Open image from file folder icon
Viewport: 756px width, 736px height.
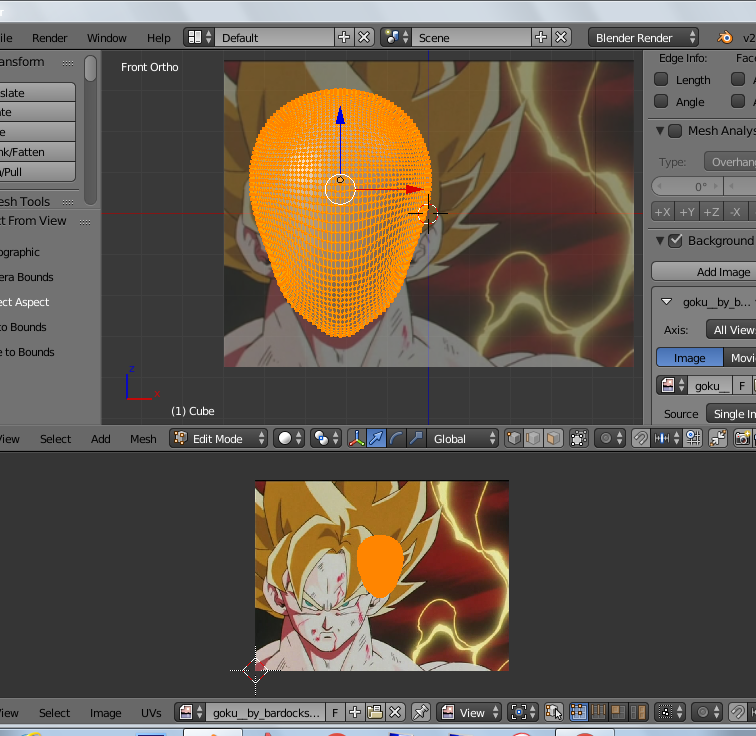coord(375,712)
